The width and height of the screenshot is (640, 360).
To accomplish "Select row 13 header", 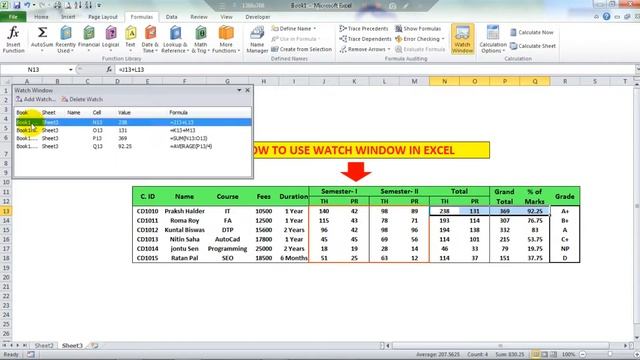I will [x=6, y=211].
